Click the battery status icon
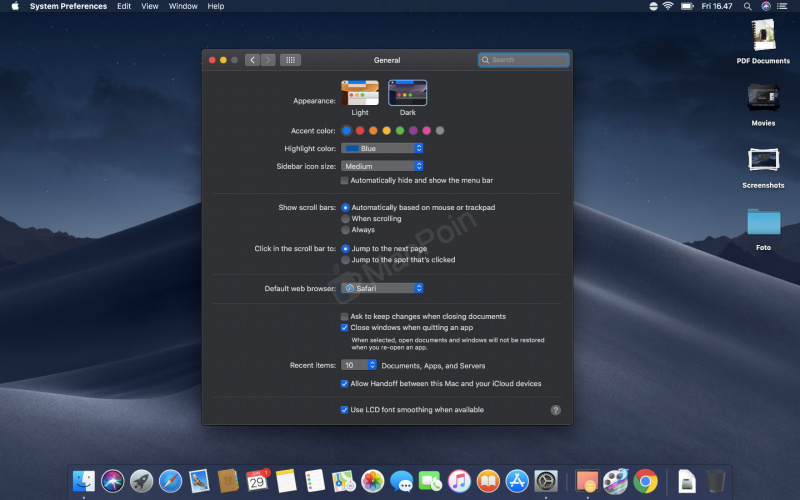Image resolution: width=800 pixels, height=500 pixels. coord(687,6)
